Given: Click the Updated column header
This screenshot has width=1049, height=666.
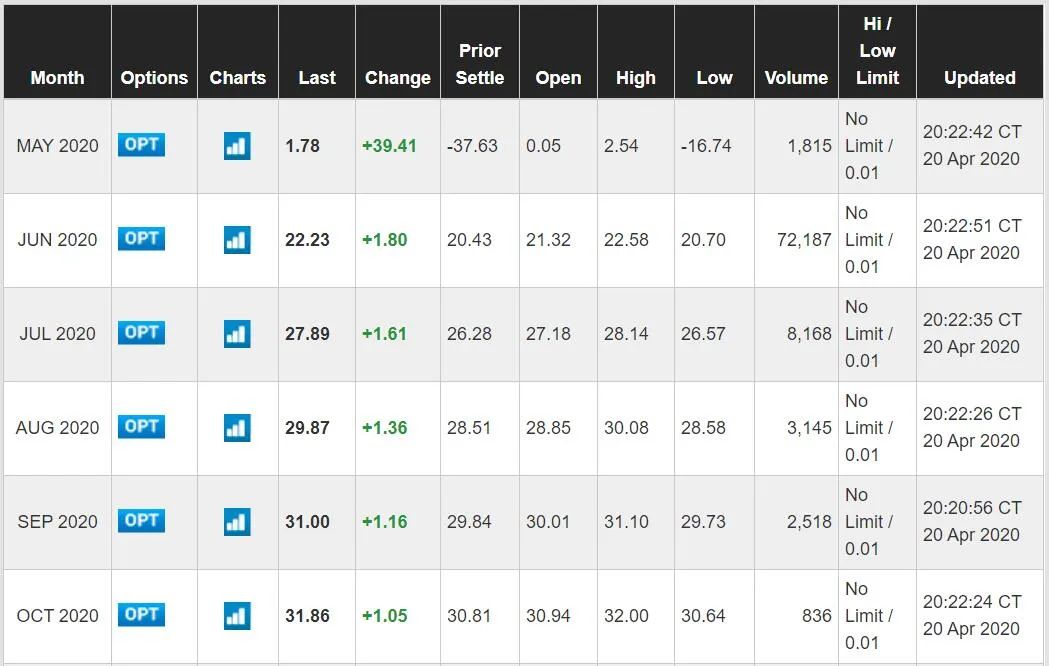Looking at the screenshot, I should tap(979, 78).
